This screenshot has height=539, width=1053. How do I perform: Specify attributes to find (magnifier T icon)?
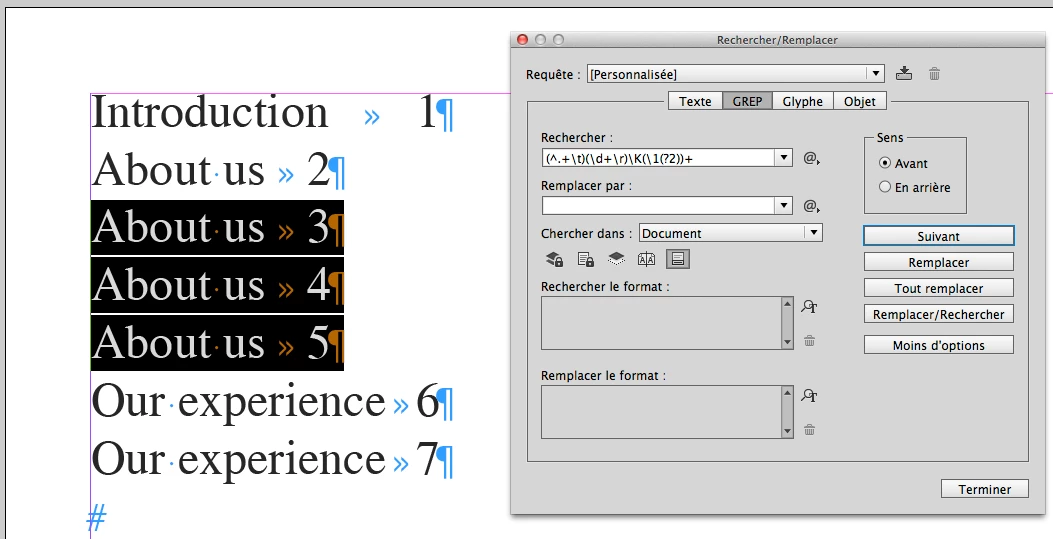pyautogui.click(x=809, y=307)
